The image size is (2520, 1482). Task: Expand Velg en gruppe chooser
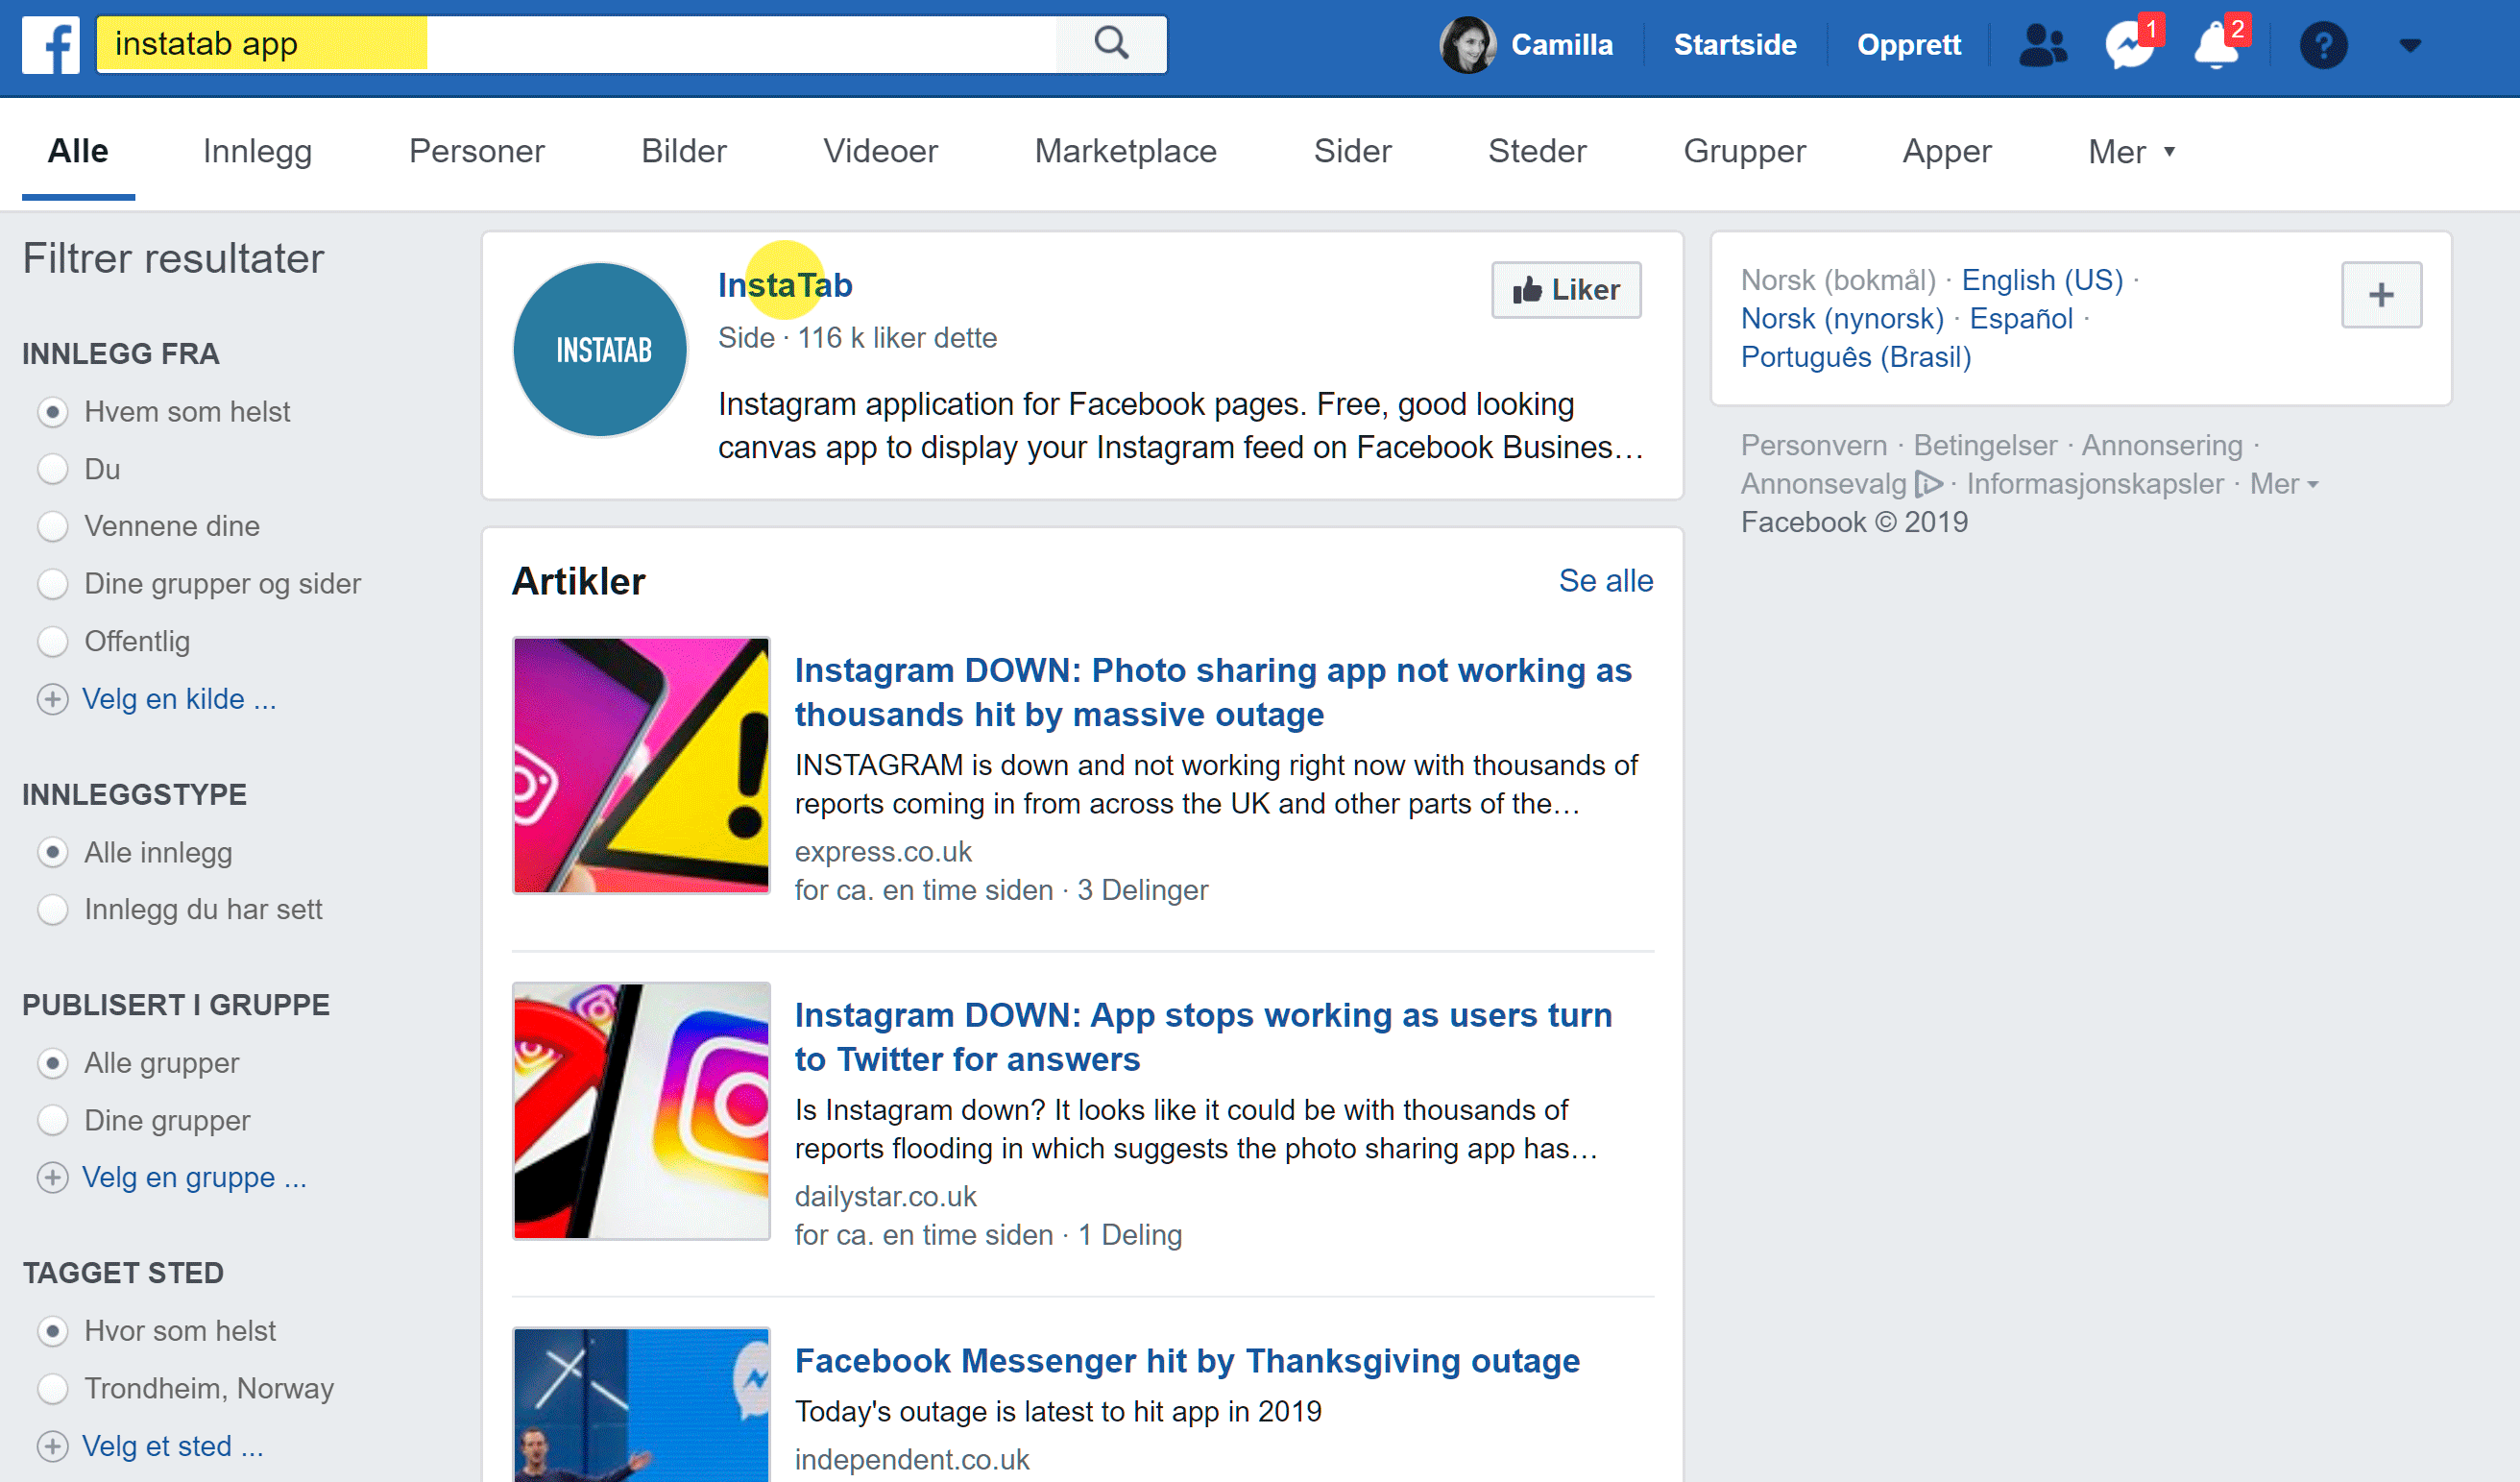pos(194,1177)
